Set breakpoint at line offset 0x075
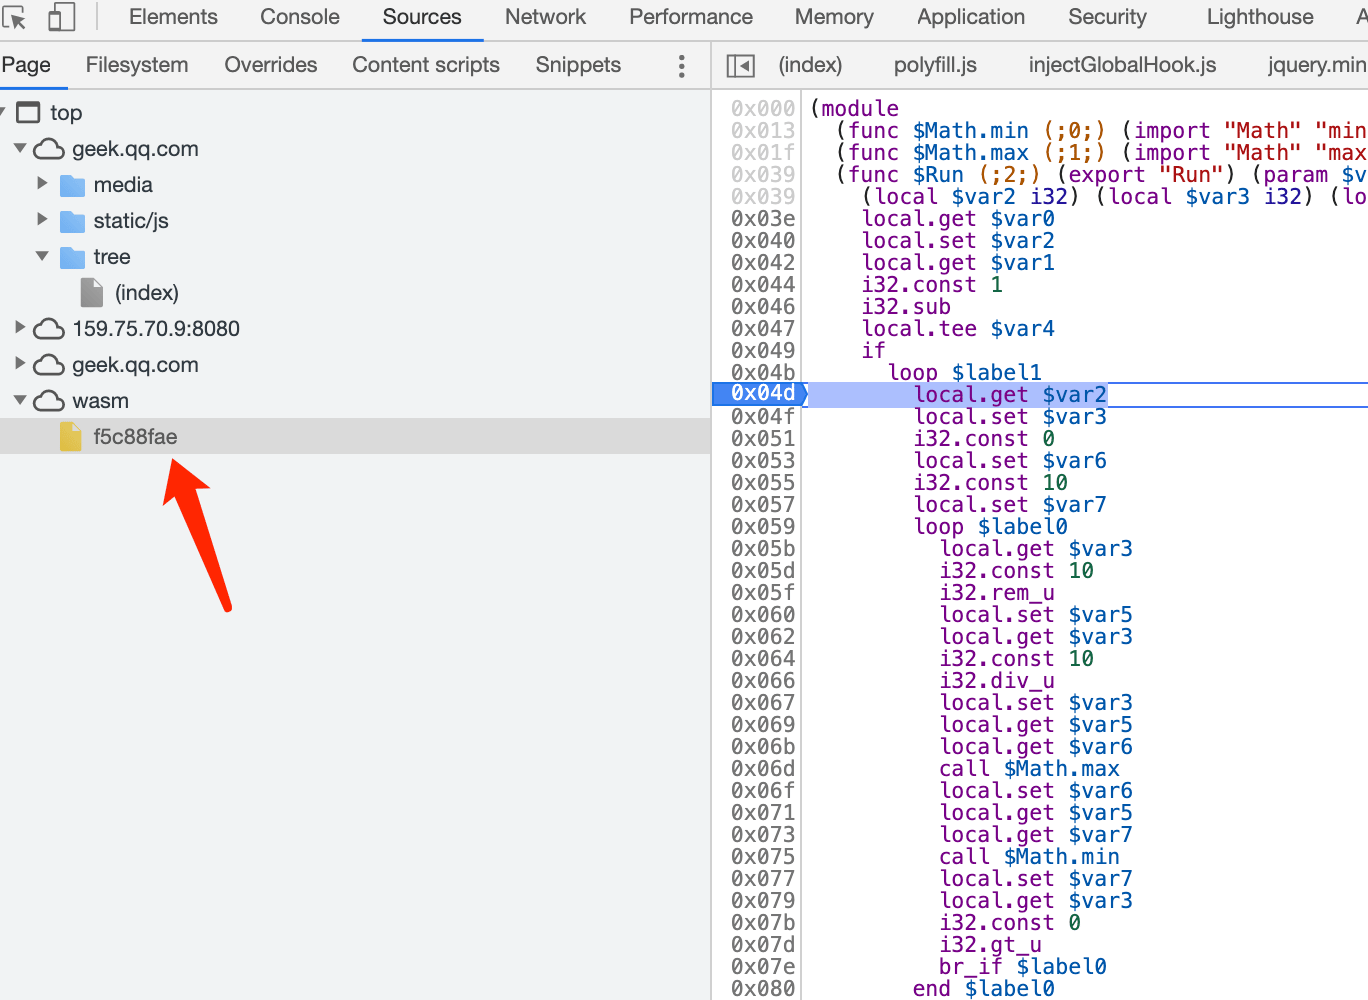The image size is (1368, 1000). pyautogui.click(x=762, y=856)
